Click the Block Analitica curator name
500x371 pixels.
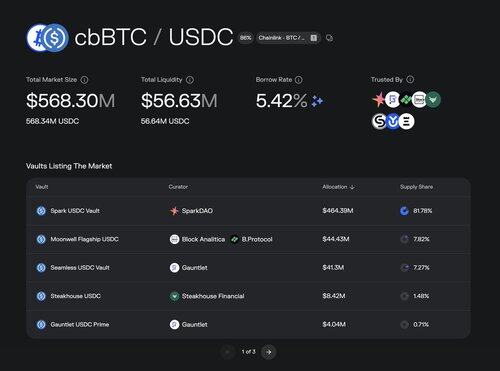tap(203, 239)
